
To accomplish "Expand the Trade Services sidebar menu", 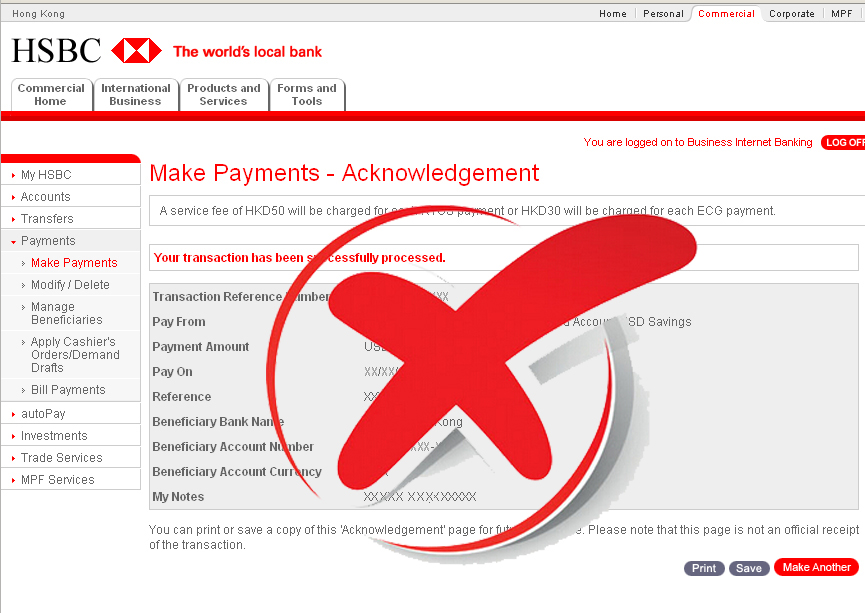I will click(x=62, y=458).
